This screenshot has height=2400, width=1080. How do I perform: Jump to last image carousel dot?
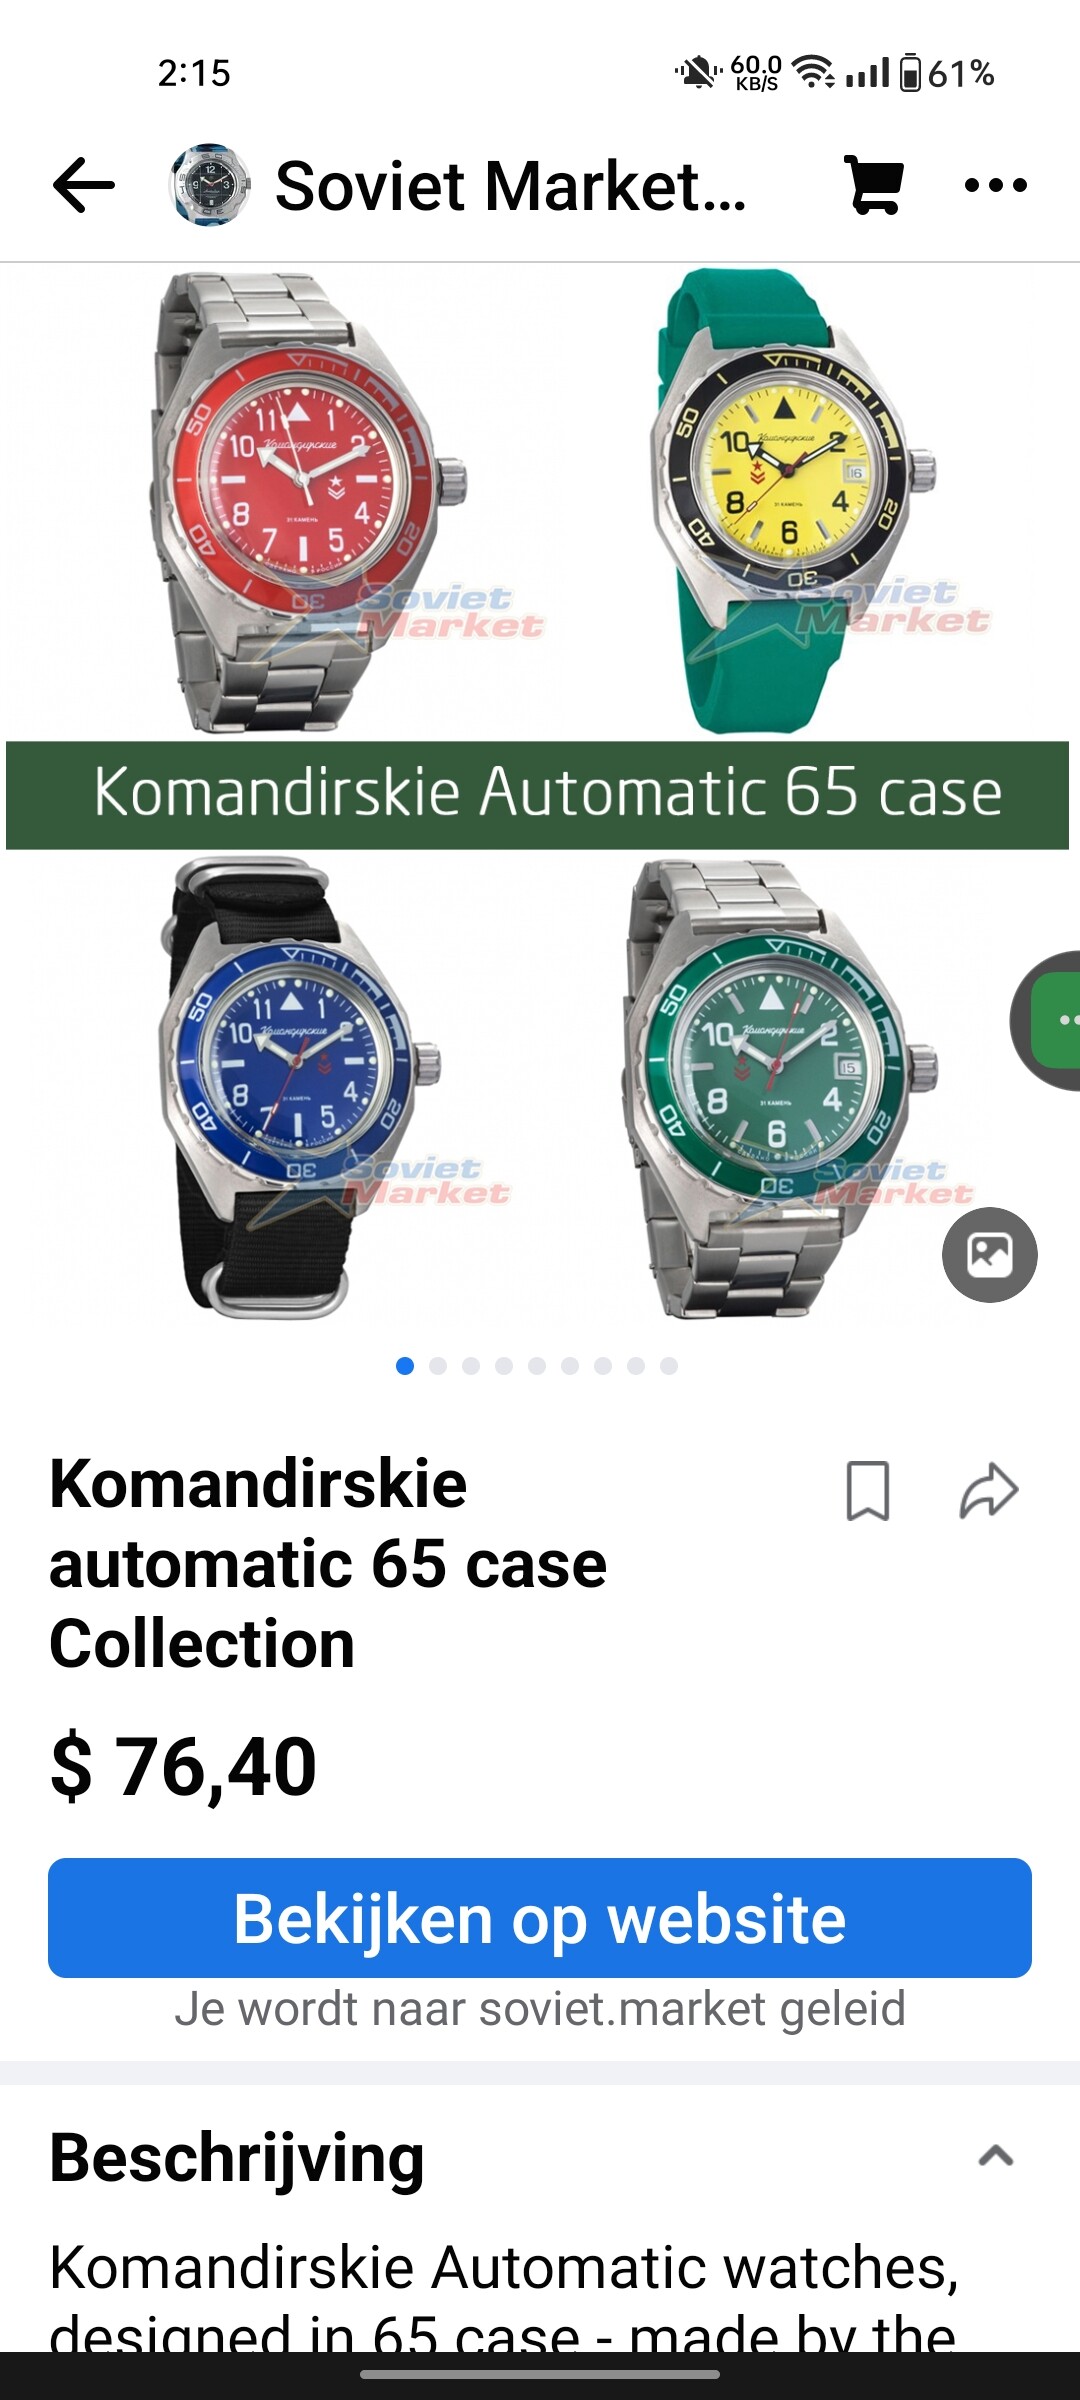coord(669,1366)
